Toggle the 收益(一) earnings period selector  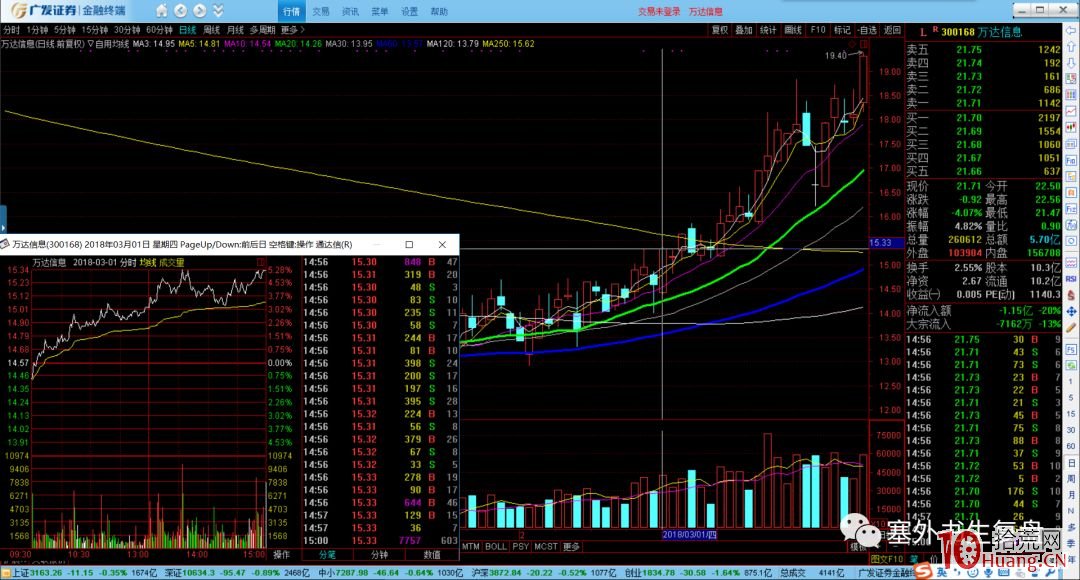[x=924, y=294]
